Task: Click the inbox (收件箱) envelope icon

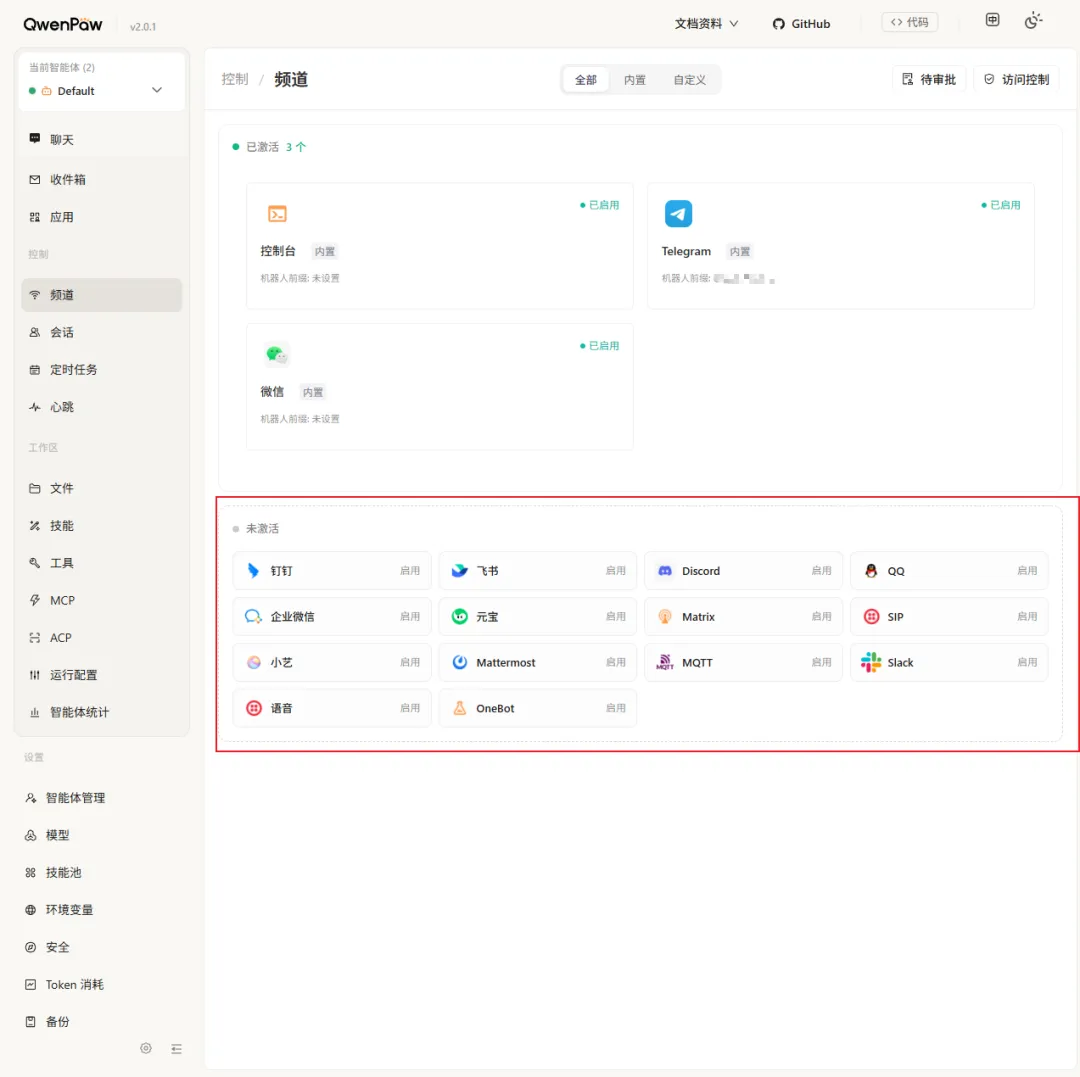Action: [34, 180]
